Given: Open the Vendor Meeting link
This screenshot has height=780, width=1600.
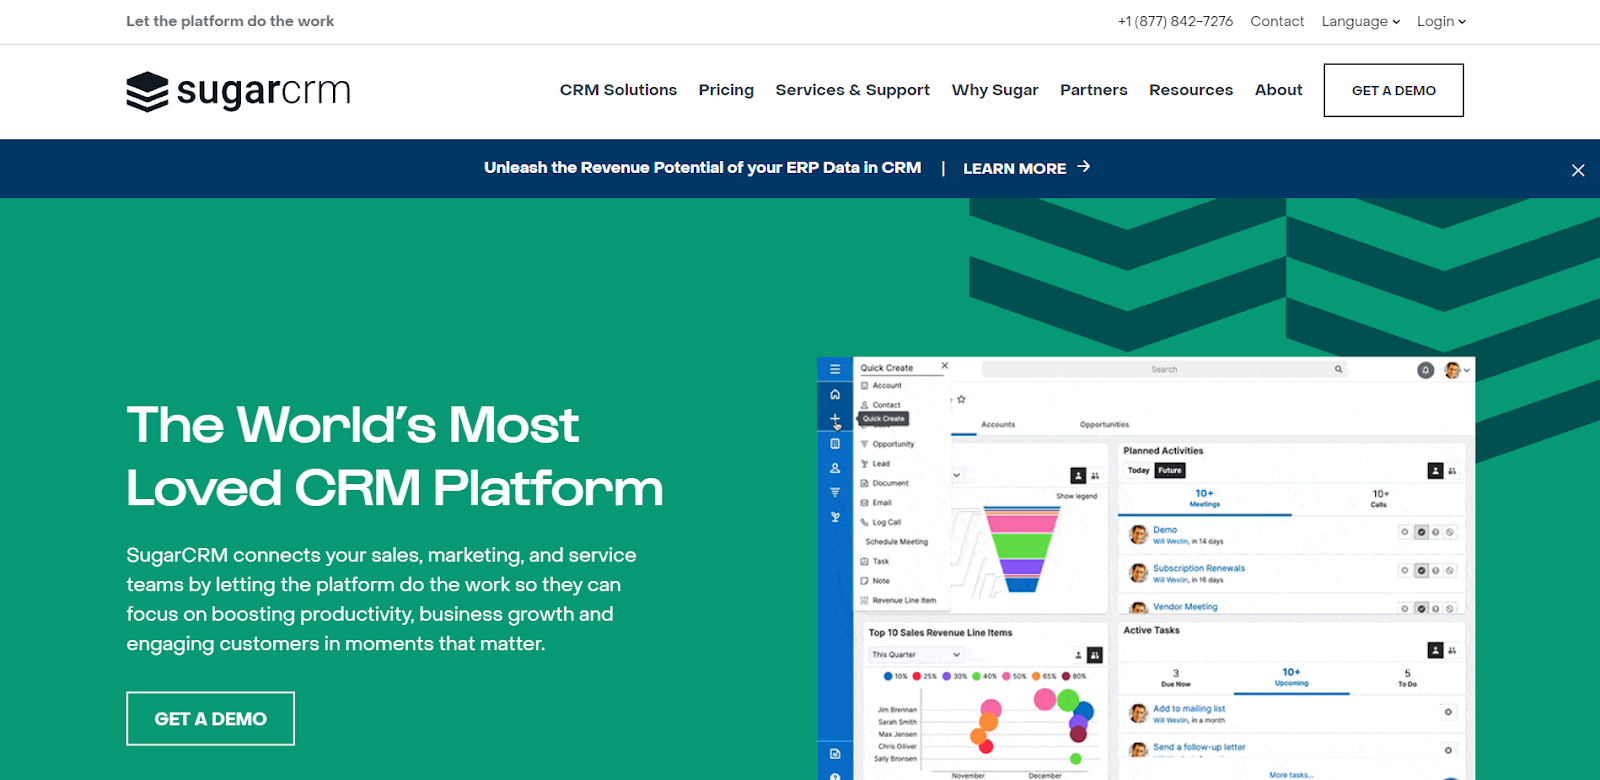Looking at the screenshot, I should point(1185,606).
